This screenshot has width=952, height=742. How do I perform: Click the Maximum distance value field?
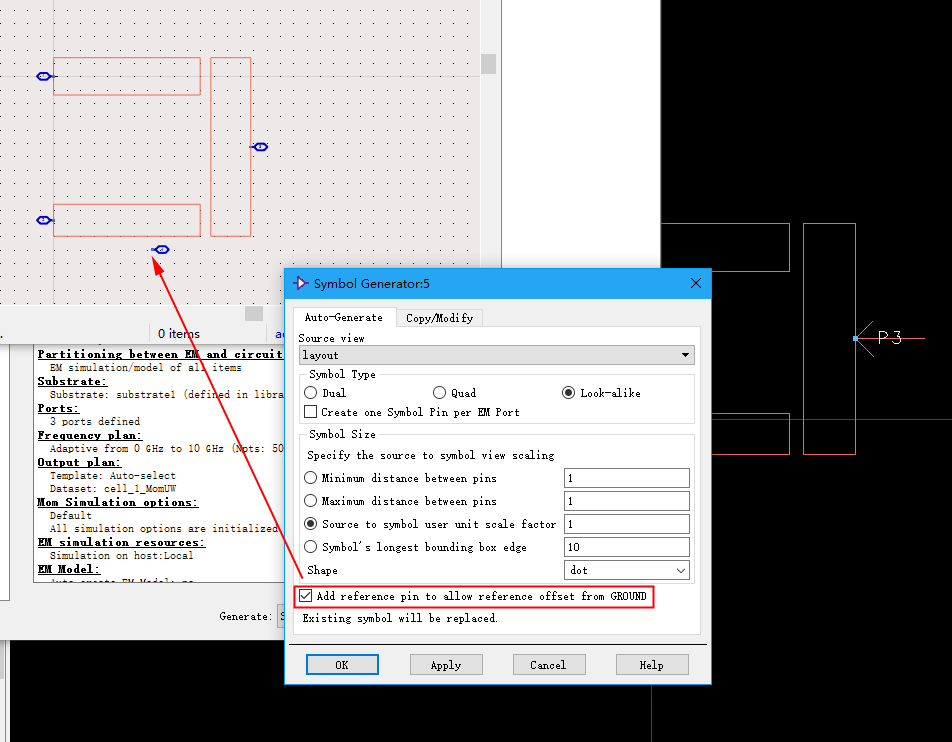(627, 501)
